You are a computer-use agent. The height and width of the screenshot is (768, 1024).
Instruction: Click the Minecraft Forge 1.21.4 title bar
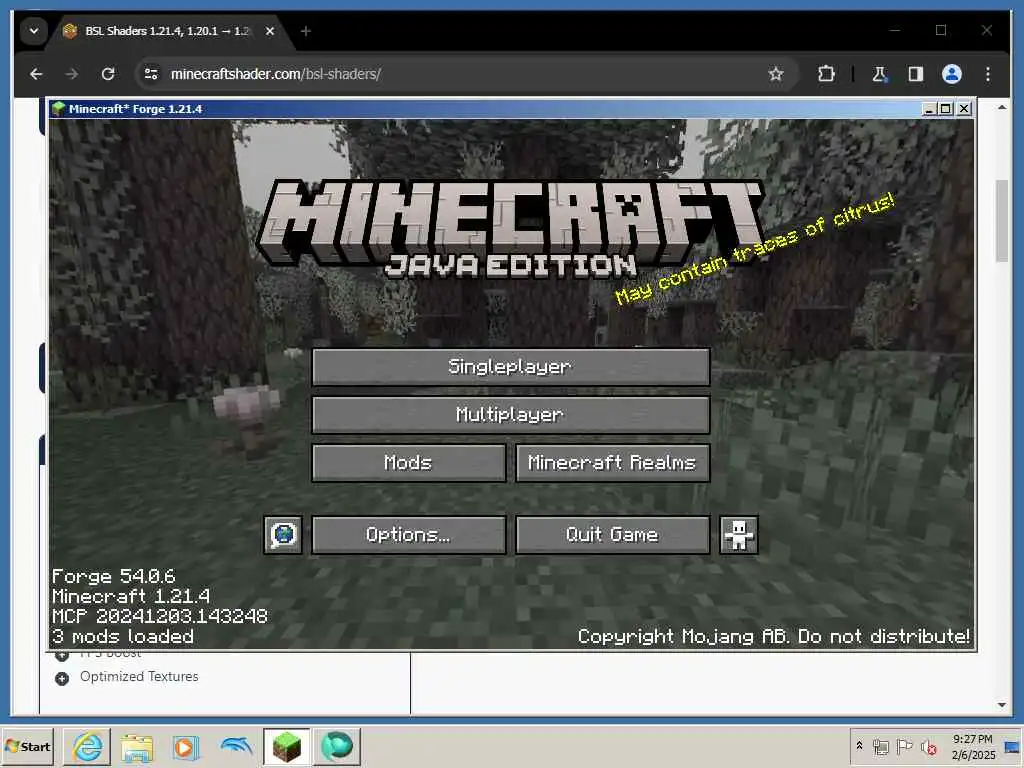483,108
